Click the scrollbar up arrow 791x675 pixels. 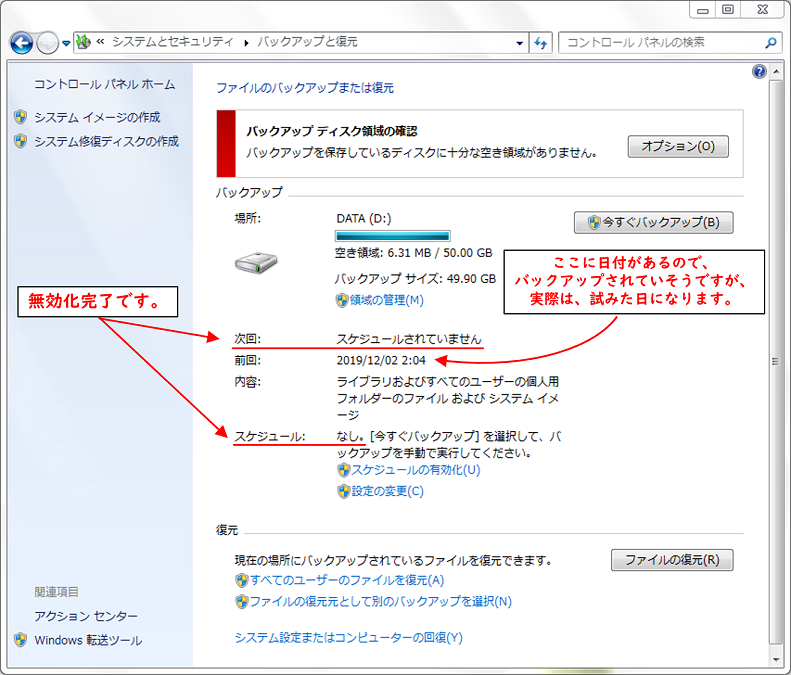point(775,72)
